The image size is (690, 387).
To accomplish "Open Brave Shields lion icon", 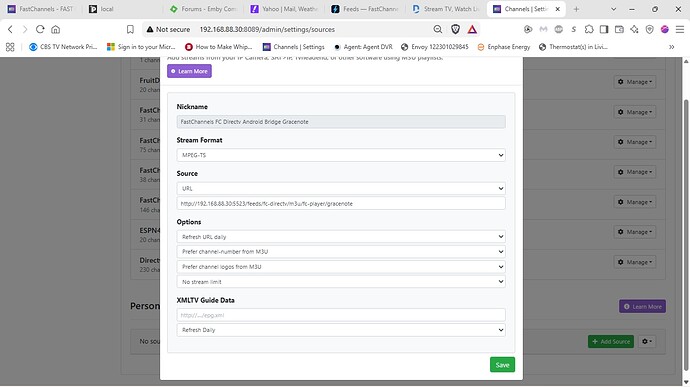I will 455,29.
